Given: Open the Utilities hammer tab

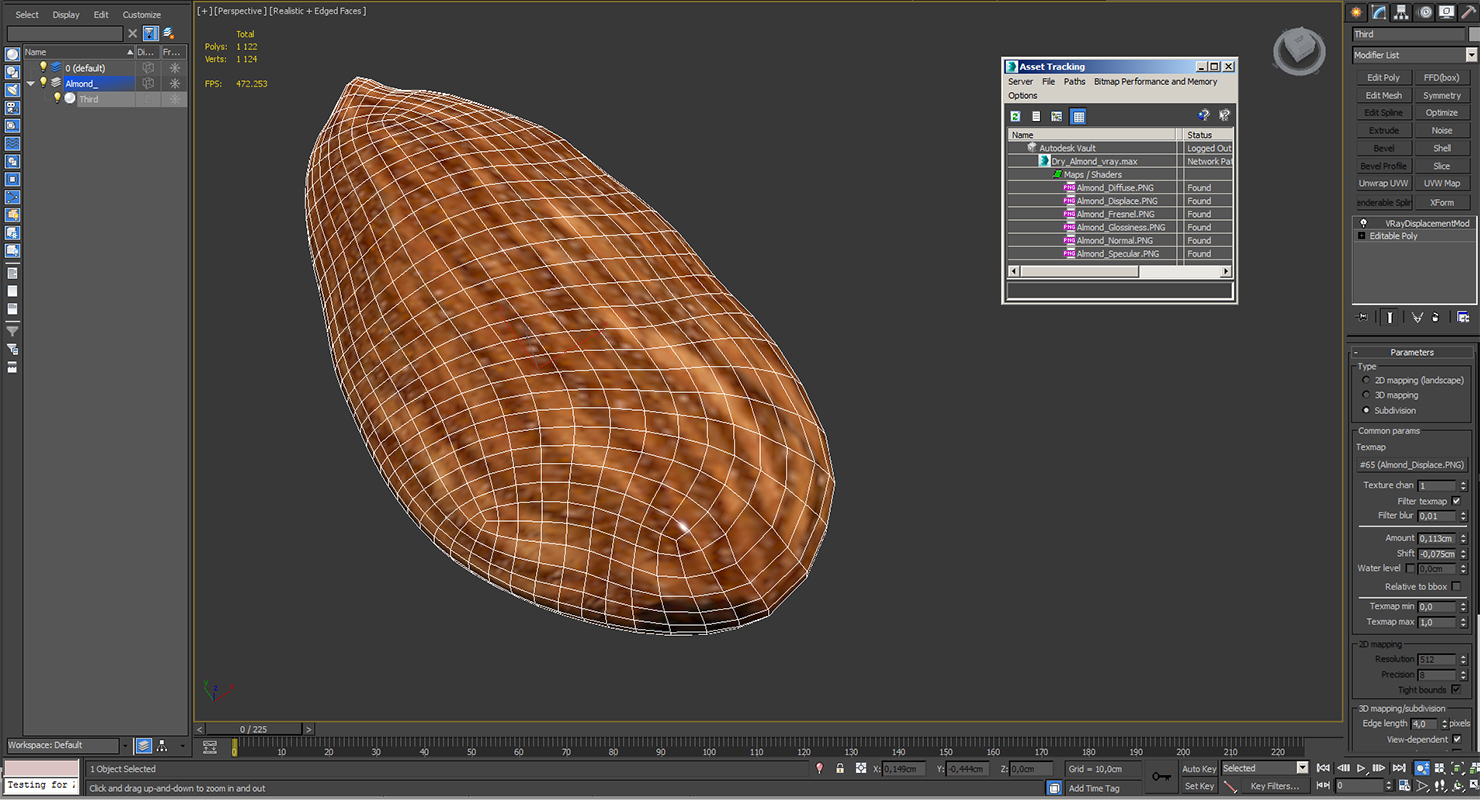Looking at the screenshot, I should 1467,12.
